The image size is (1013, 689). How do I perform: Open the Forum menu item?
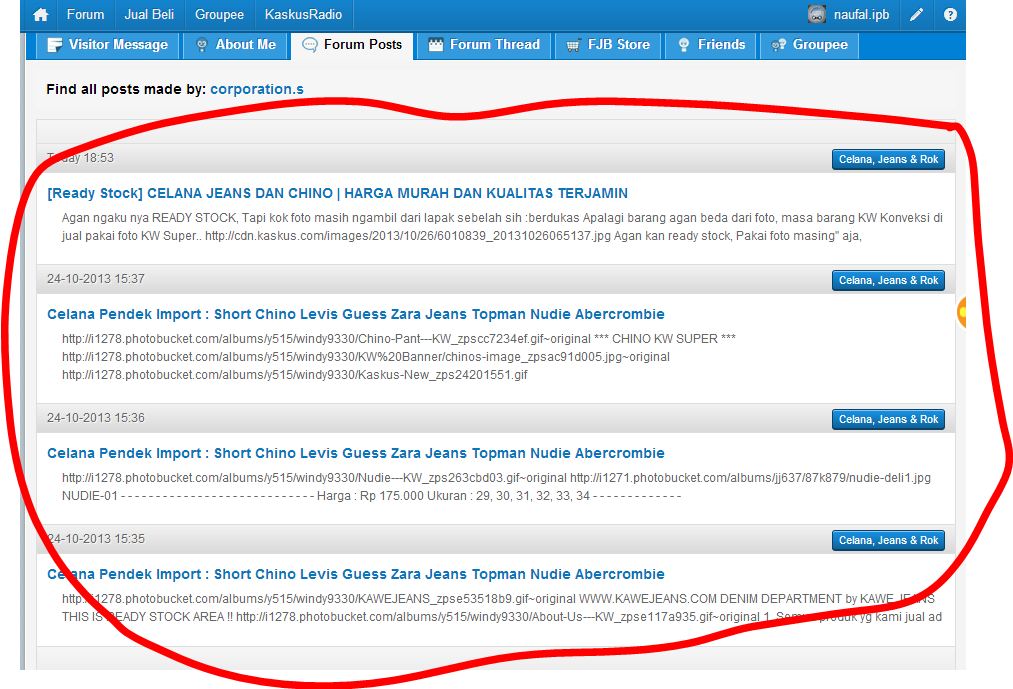[85, 15]
